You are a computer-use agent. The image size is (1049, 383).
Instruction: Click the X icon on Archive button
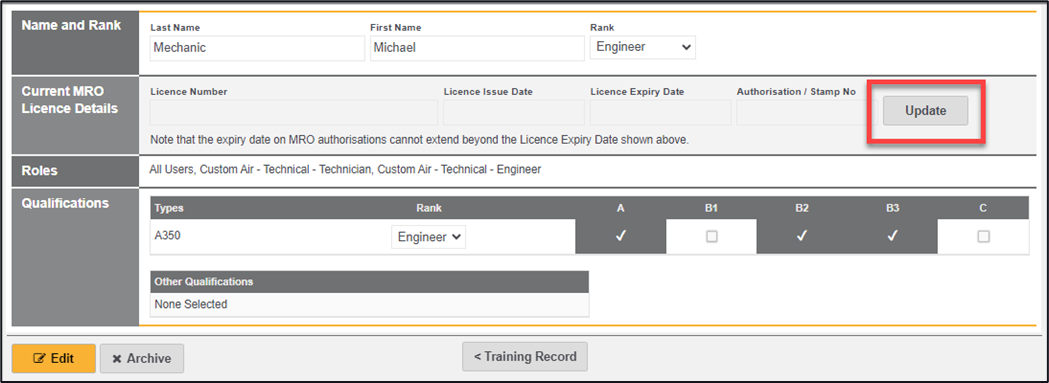coord(116,359)
